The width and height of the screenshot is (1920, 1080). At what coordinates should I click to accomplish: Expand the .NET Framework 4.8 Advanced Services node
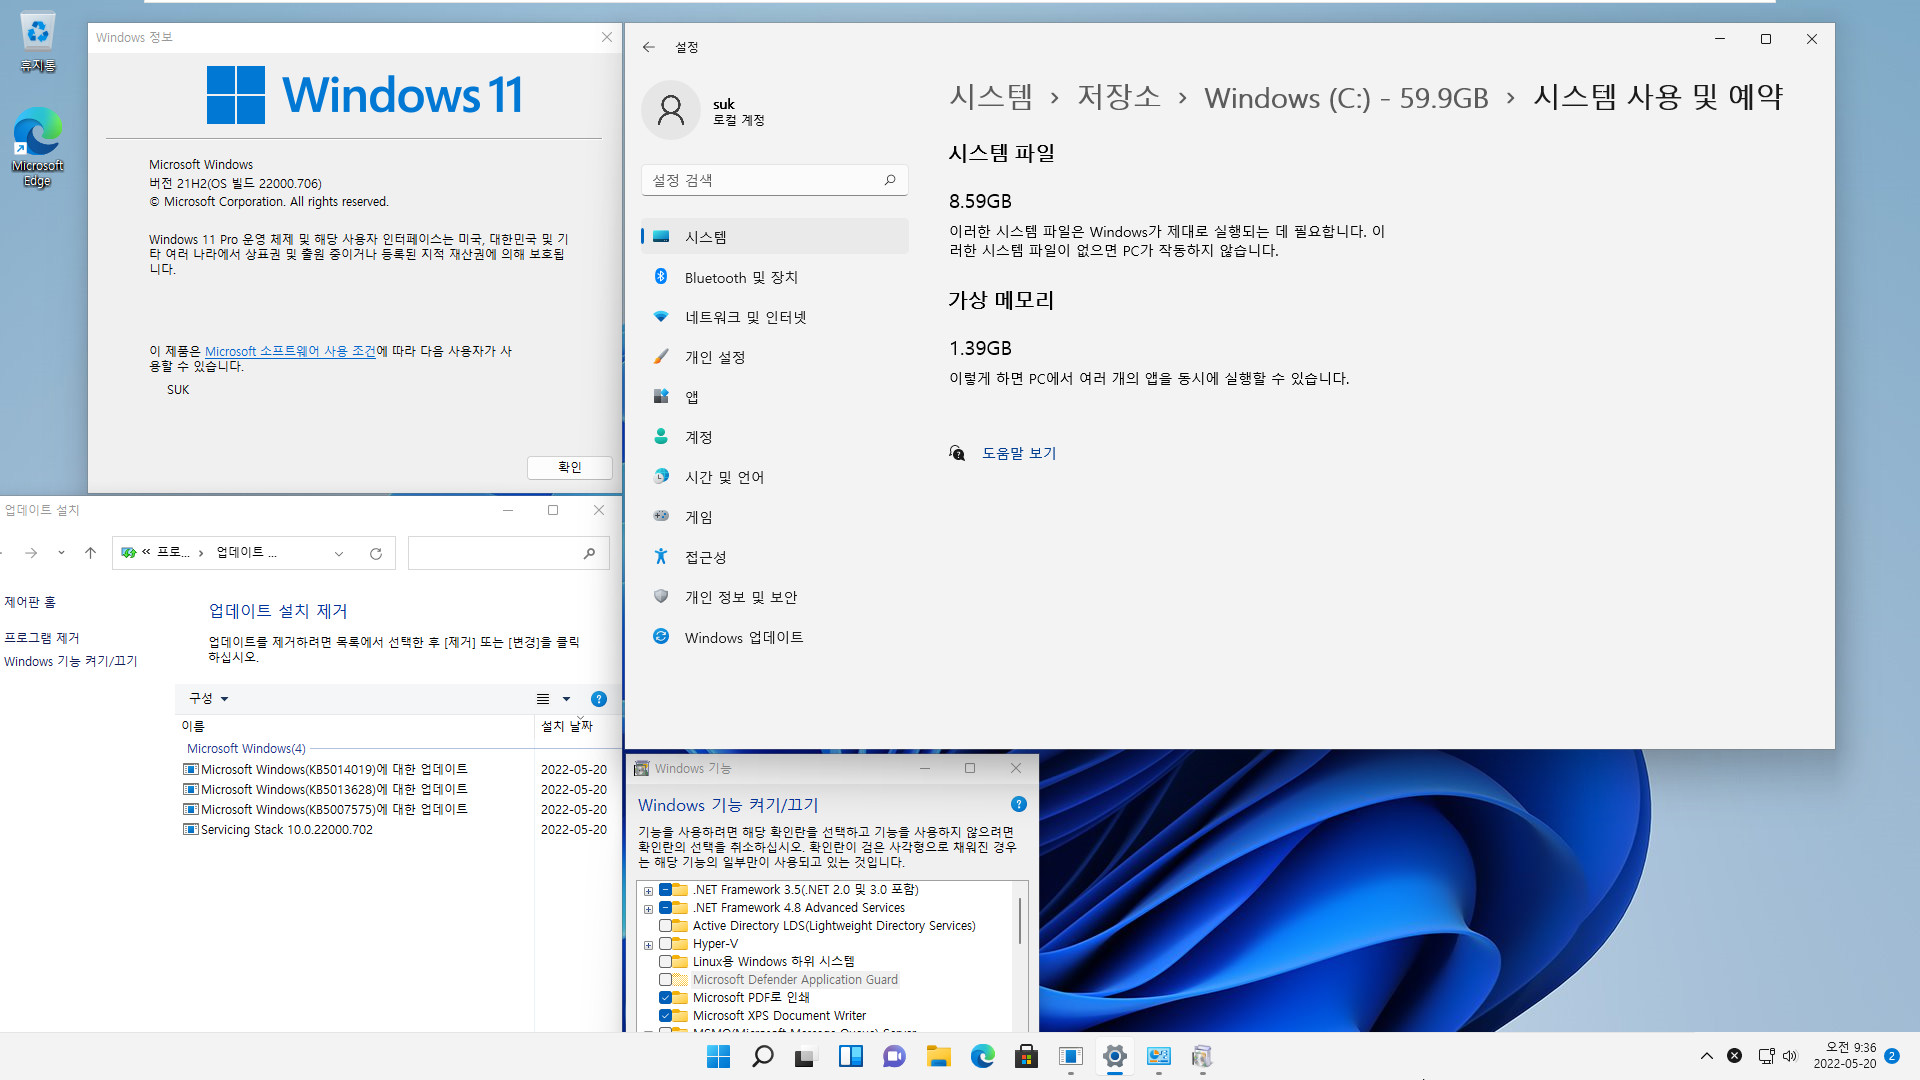pos(648,908)
